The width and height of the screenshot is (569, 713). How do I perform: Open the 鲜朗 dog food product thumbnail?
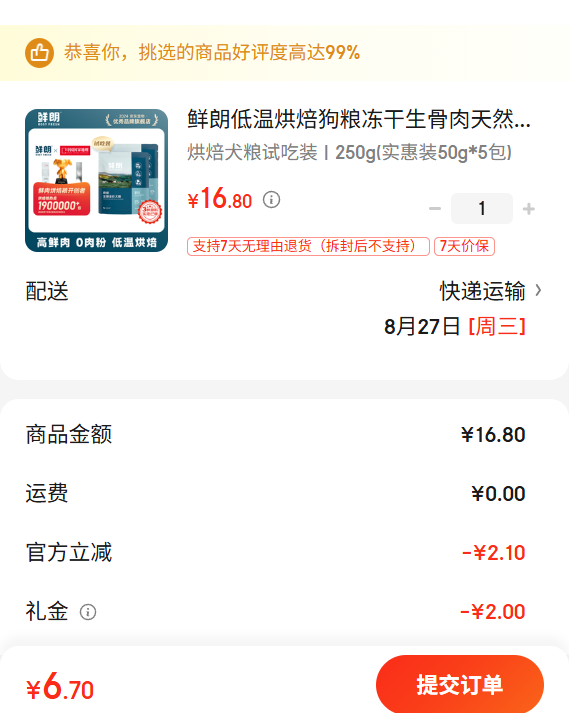pos(96,180)
